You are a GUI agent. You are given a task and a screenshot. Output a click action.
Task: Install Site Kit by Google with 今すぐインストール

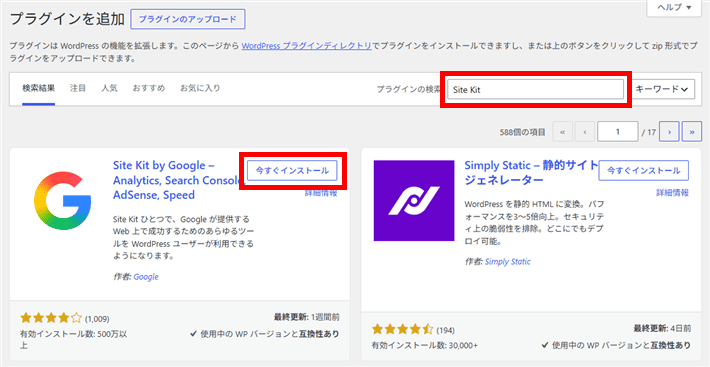point(293,171)
